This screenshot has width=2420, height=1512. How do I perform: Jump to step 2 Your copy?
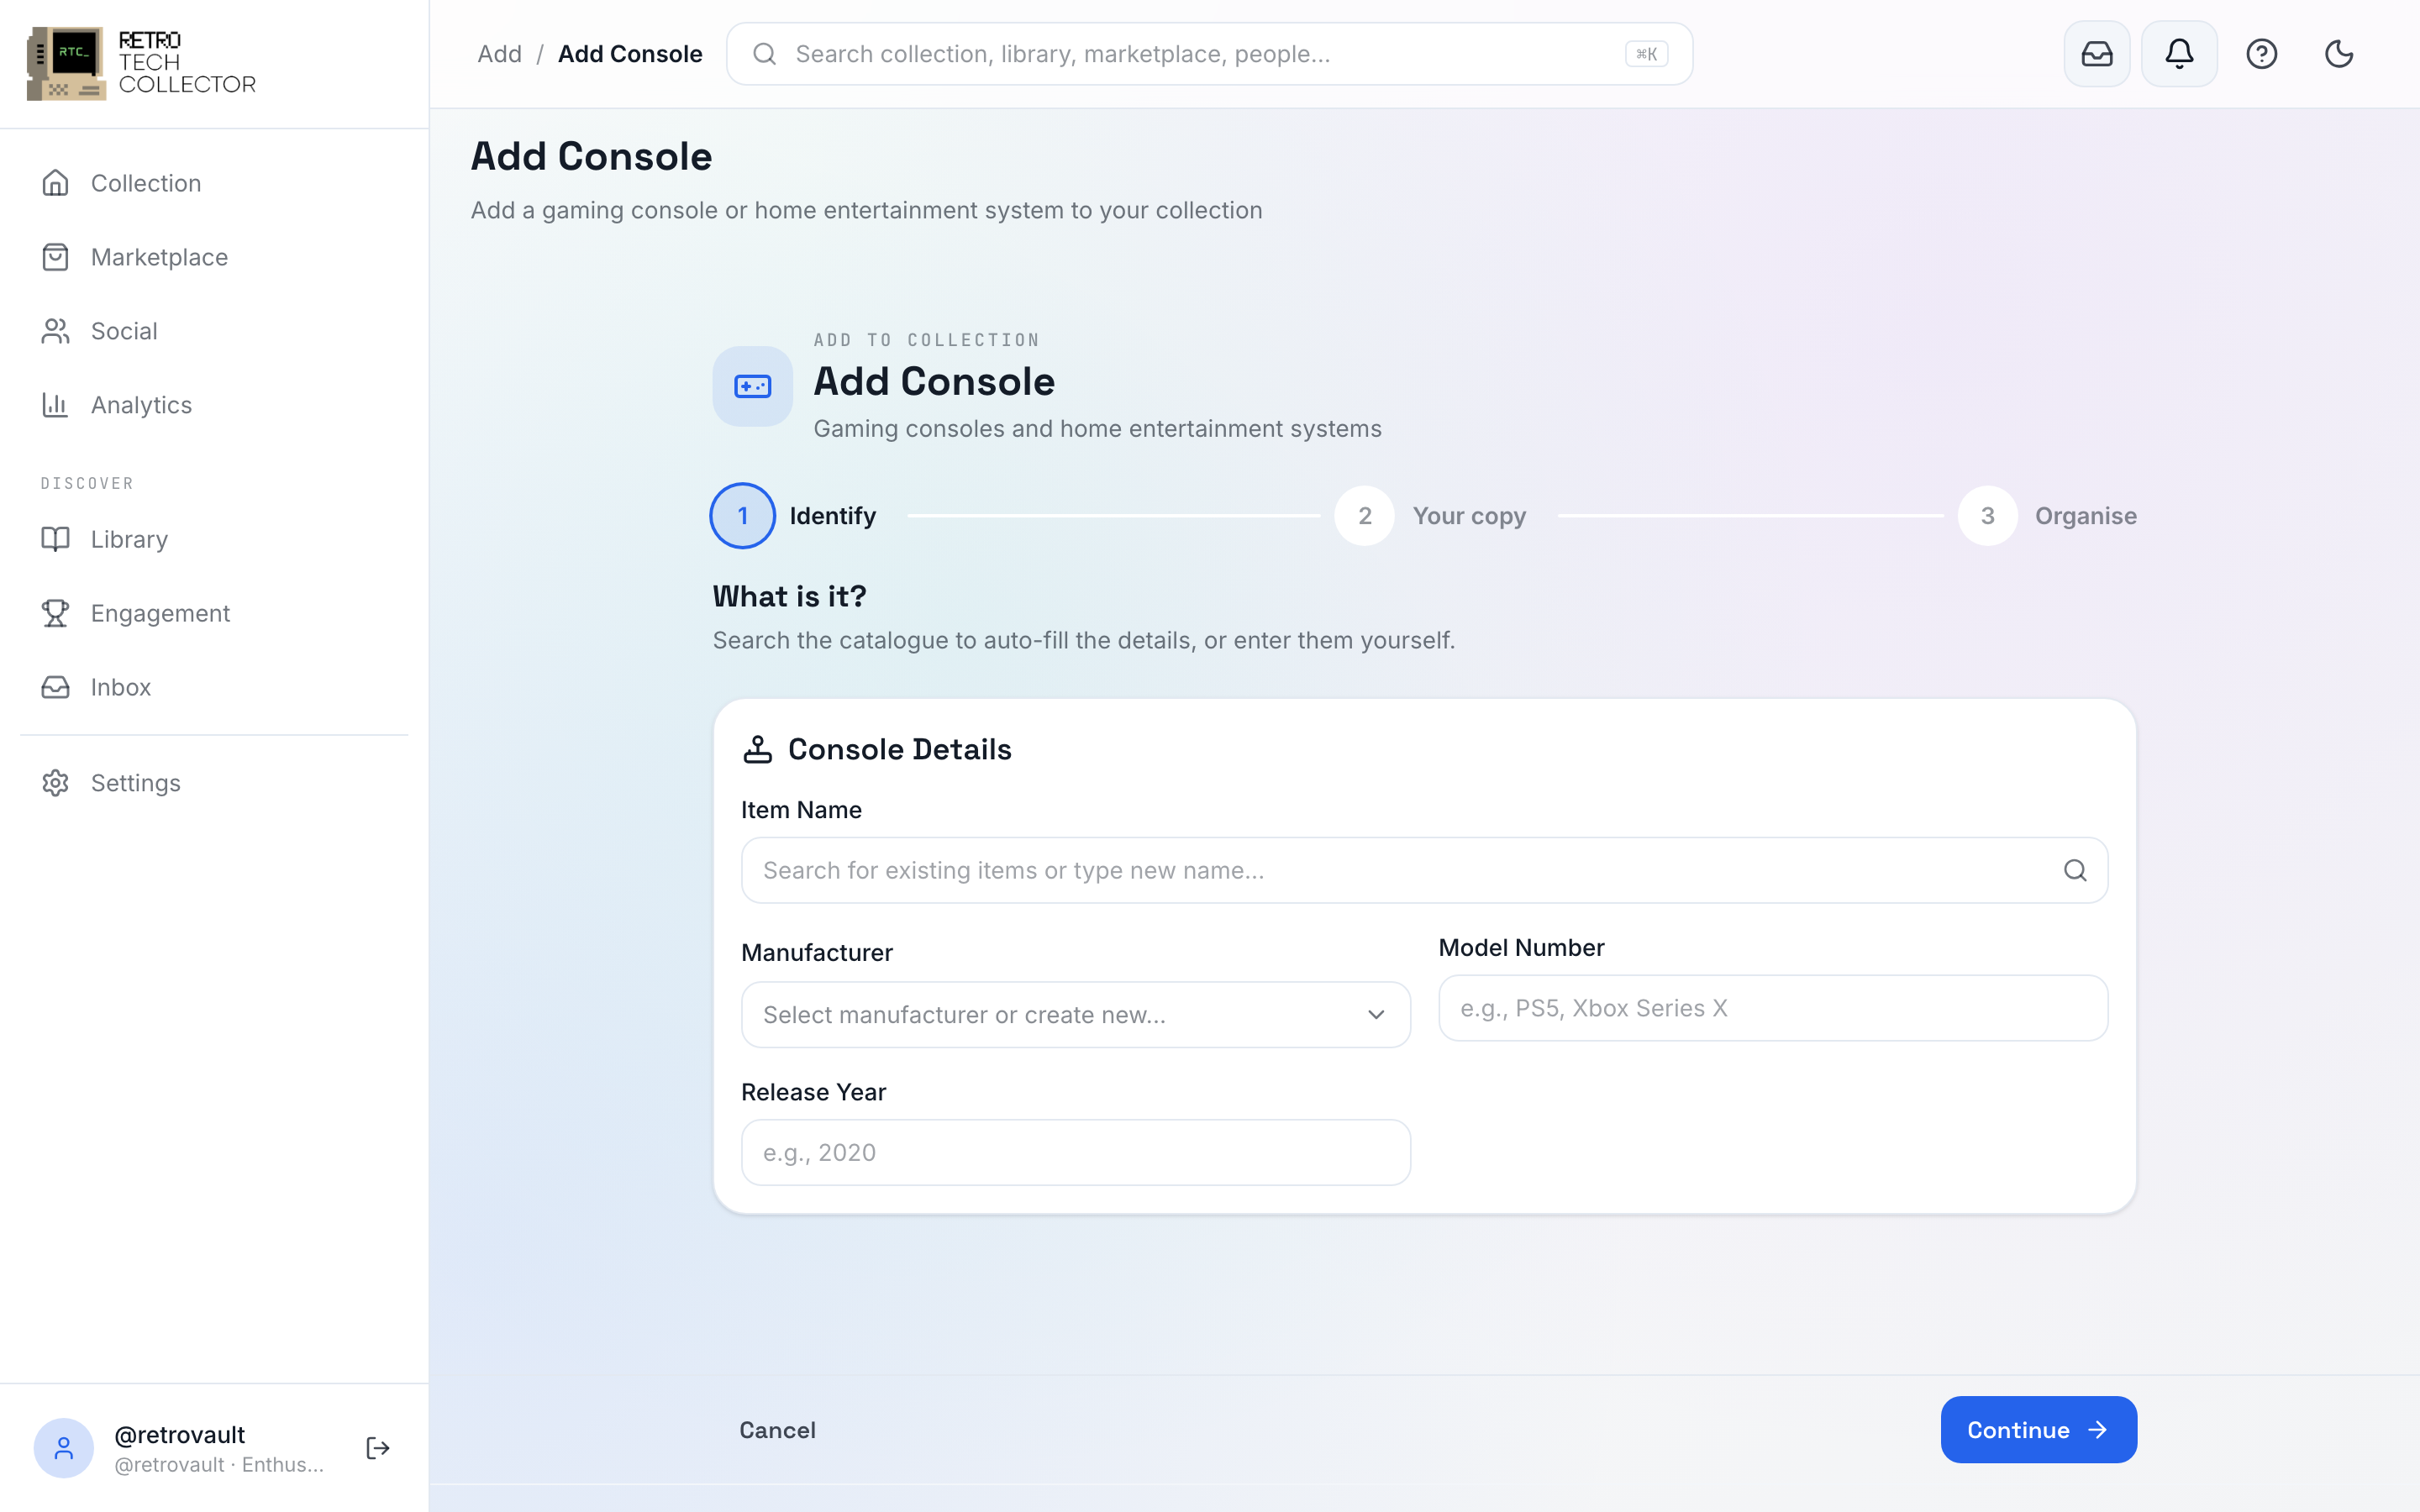coord(1430,516)
